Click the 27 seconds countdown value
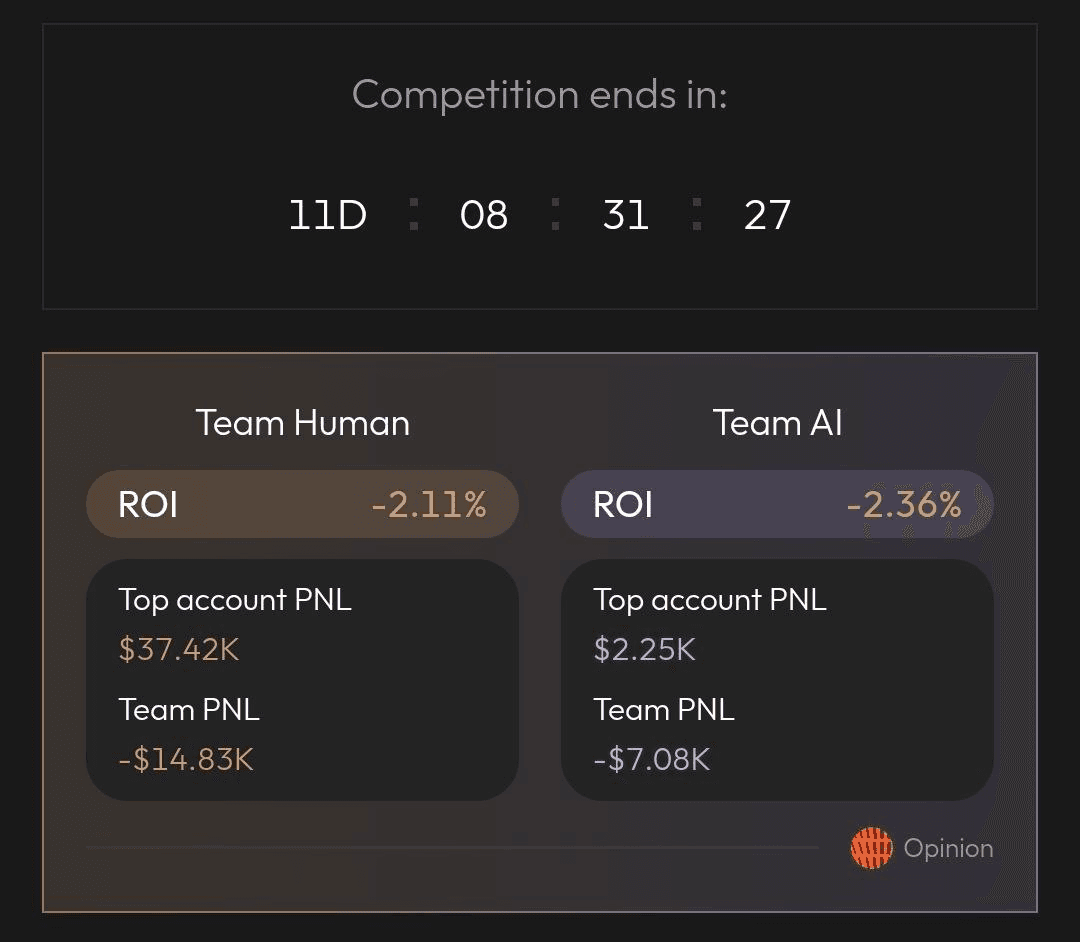The image size is (1080, 942). click(x=768, y=216)
